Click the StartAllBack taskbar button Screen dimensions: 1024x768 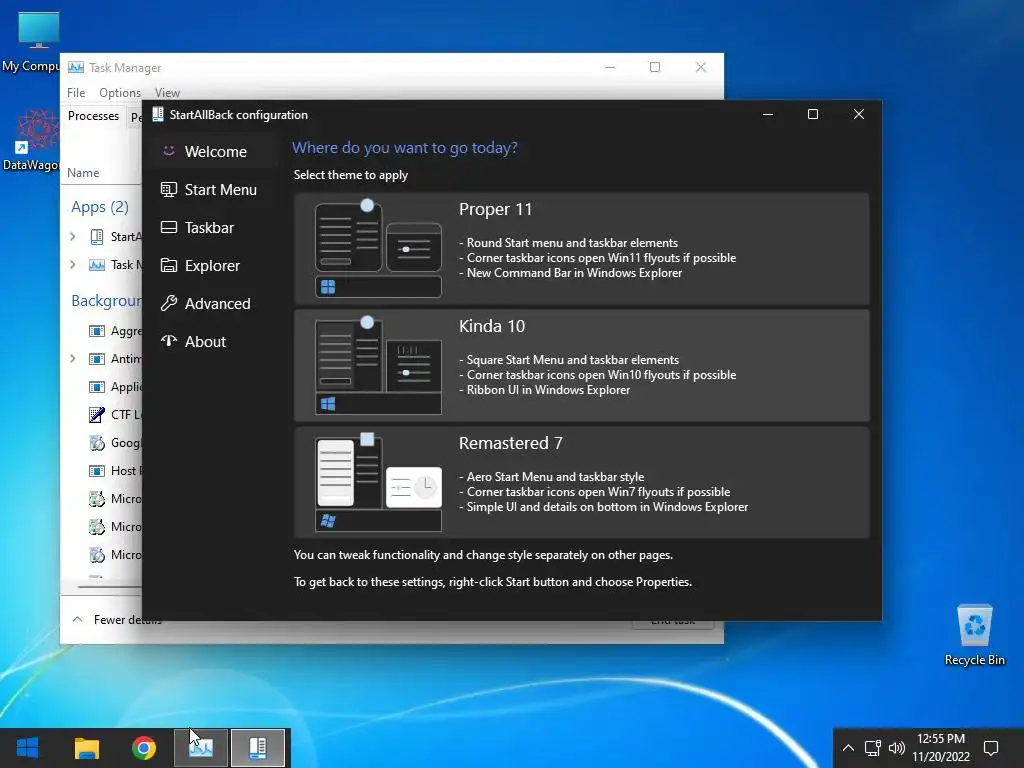pyautogui.click(x=258, y=748)
